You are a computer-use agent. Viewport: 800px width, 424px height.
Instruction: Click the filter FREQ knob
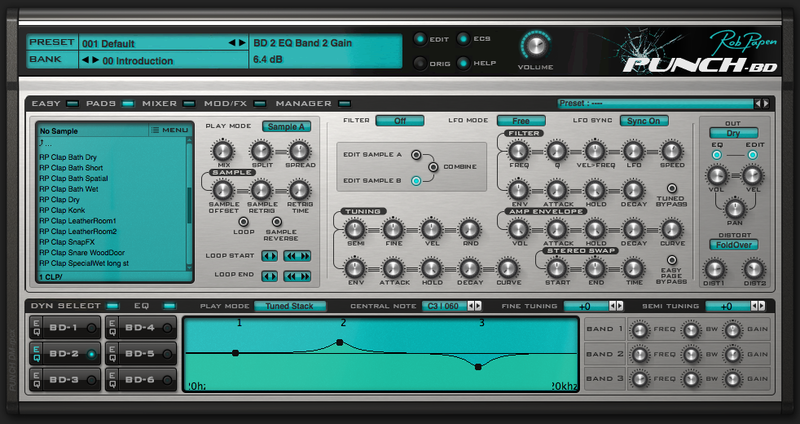tap(518, 151)
